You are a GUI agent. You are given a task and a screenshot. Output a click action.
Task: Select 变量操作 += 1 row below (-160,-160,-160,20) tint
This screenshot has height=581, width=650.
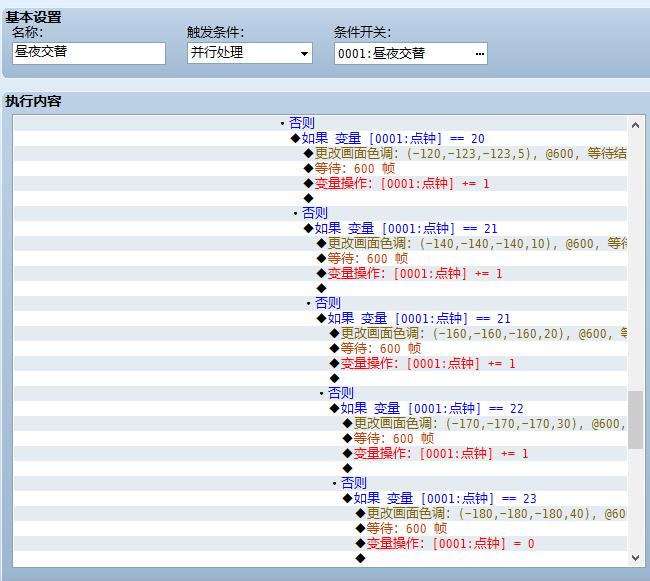click(320, 363)
